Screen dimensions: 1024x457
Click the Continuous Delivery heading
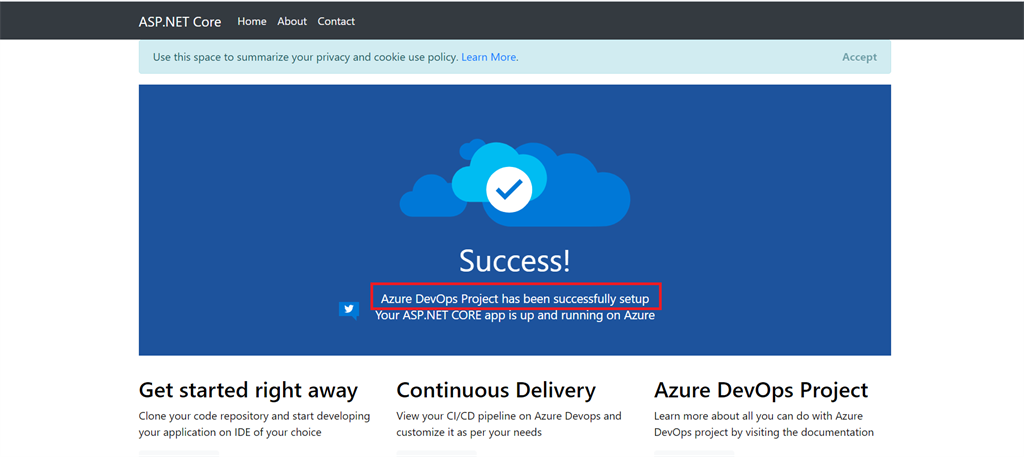[x=496, y=390]
